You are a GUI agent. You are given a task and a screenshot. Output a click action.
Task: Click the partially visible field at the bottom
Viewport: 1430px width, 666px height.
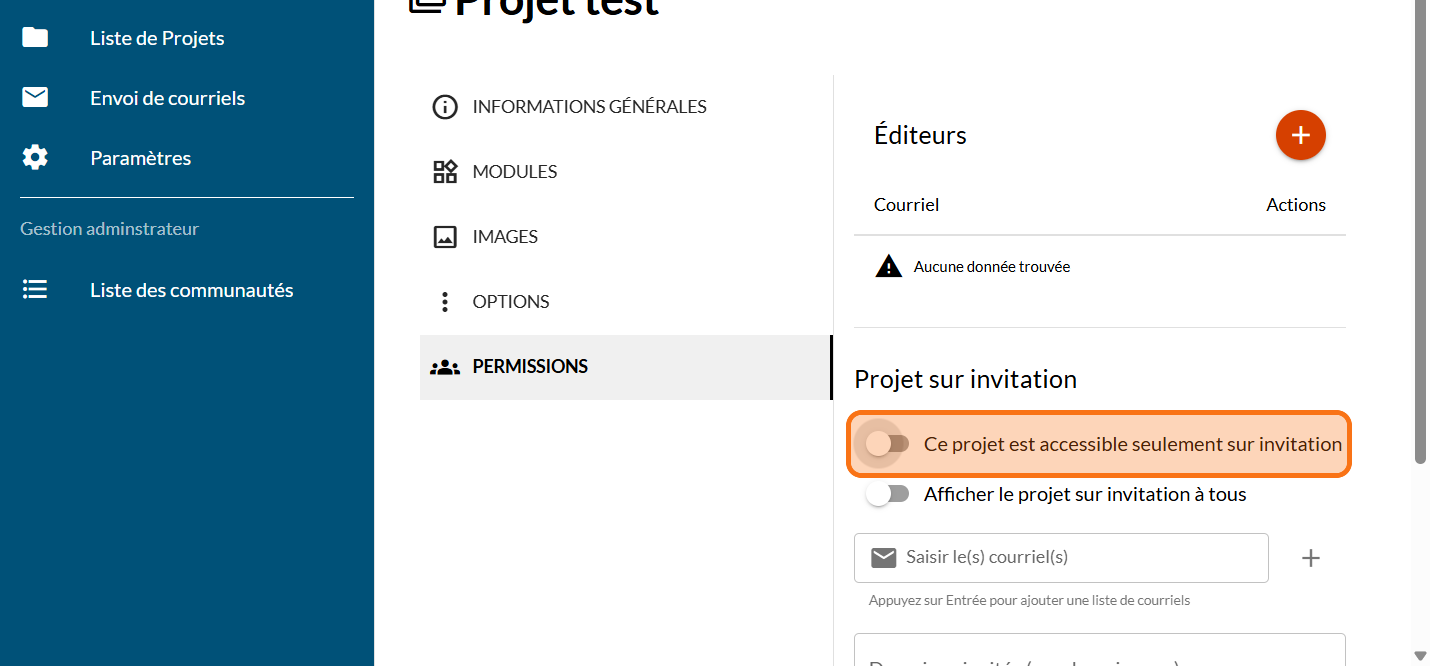(1099, 652)
